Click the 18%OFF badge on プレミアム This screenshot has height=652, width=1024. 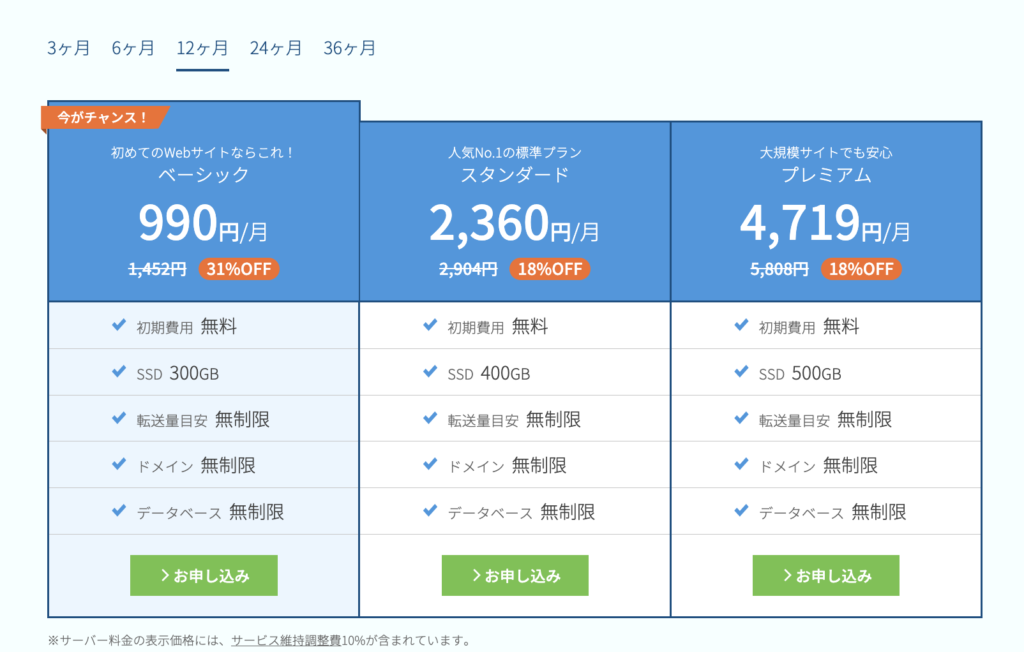pos(861,269)
